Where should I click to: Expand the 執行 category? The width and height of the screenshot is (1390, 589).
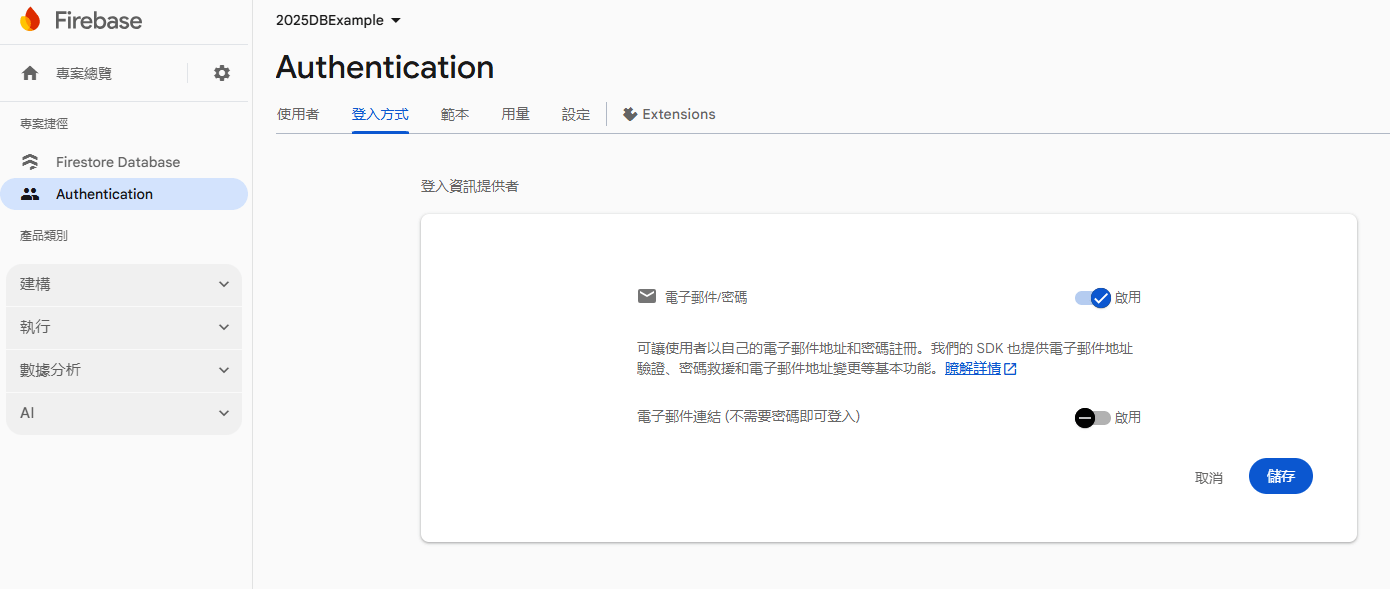point(124,327)
